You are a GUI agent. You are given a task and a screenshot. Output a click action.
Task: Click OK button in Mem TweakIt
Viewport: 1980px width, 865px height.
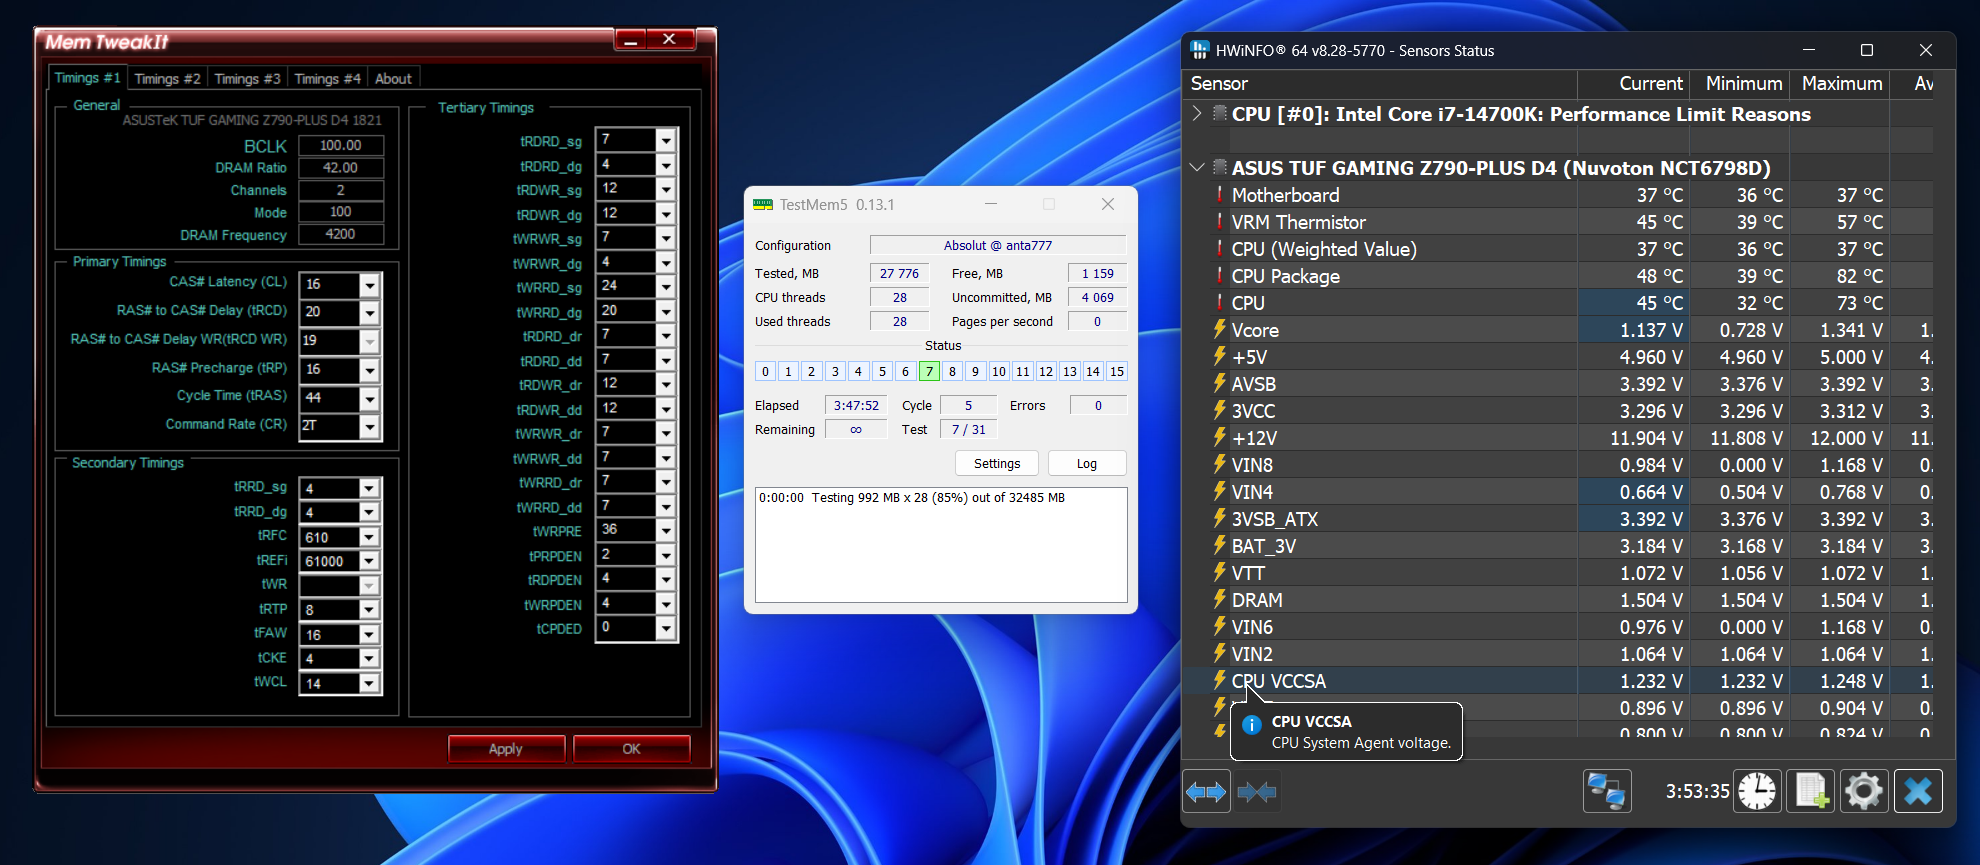(631, 749)
